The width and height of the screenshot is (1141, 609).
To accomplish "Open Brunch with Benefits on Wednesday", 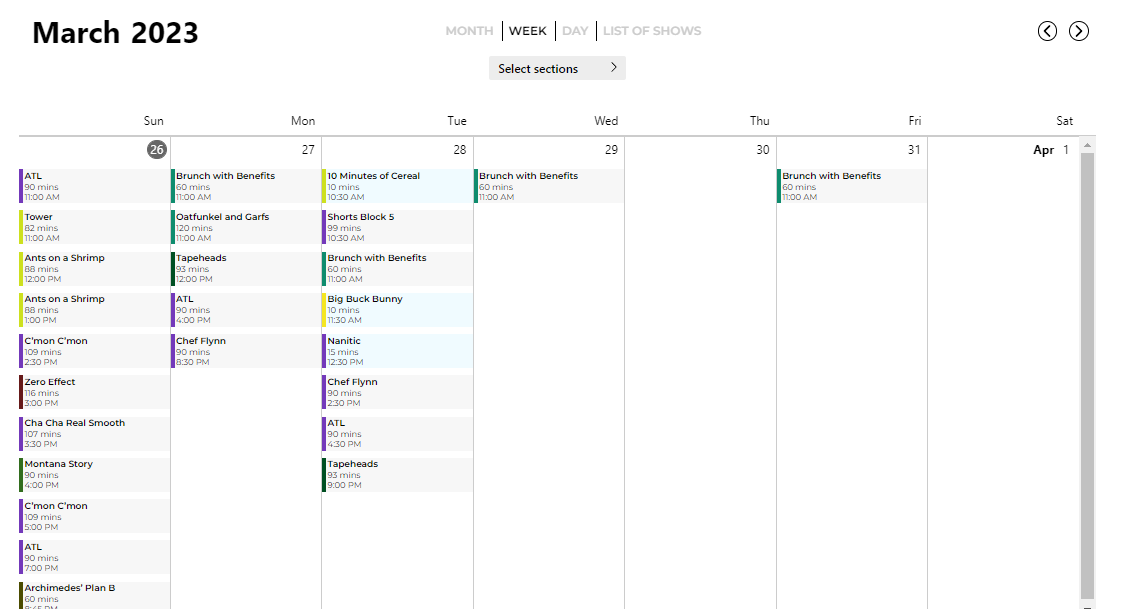I will [x=549, y=186].
